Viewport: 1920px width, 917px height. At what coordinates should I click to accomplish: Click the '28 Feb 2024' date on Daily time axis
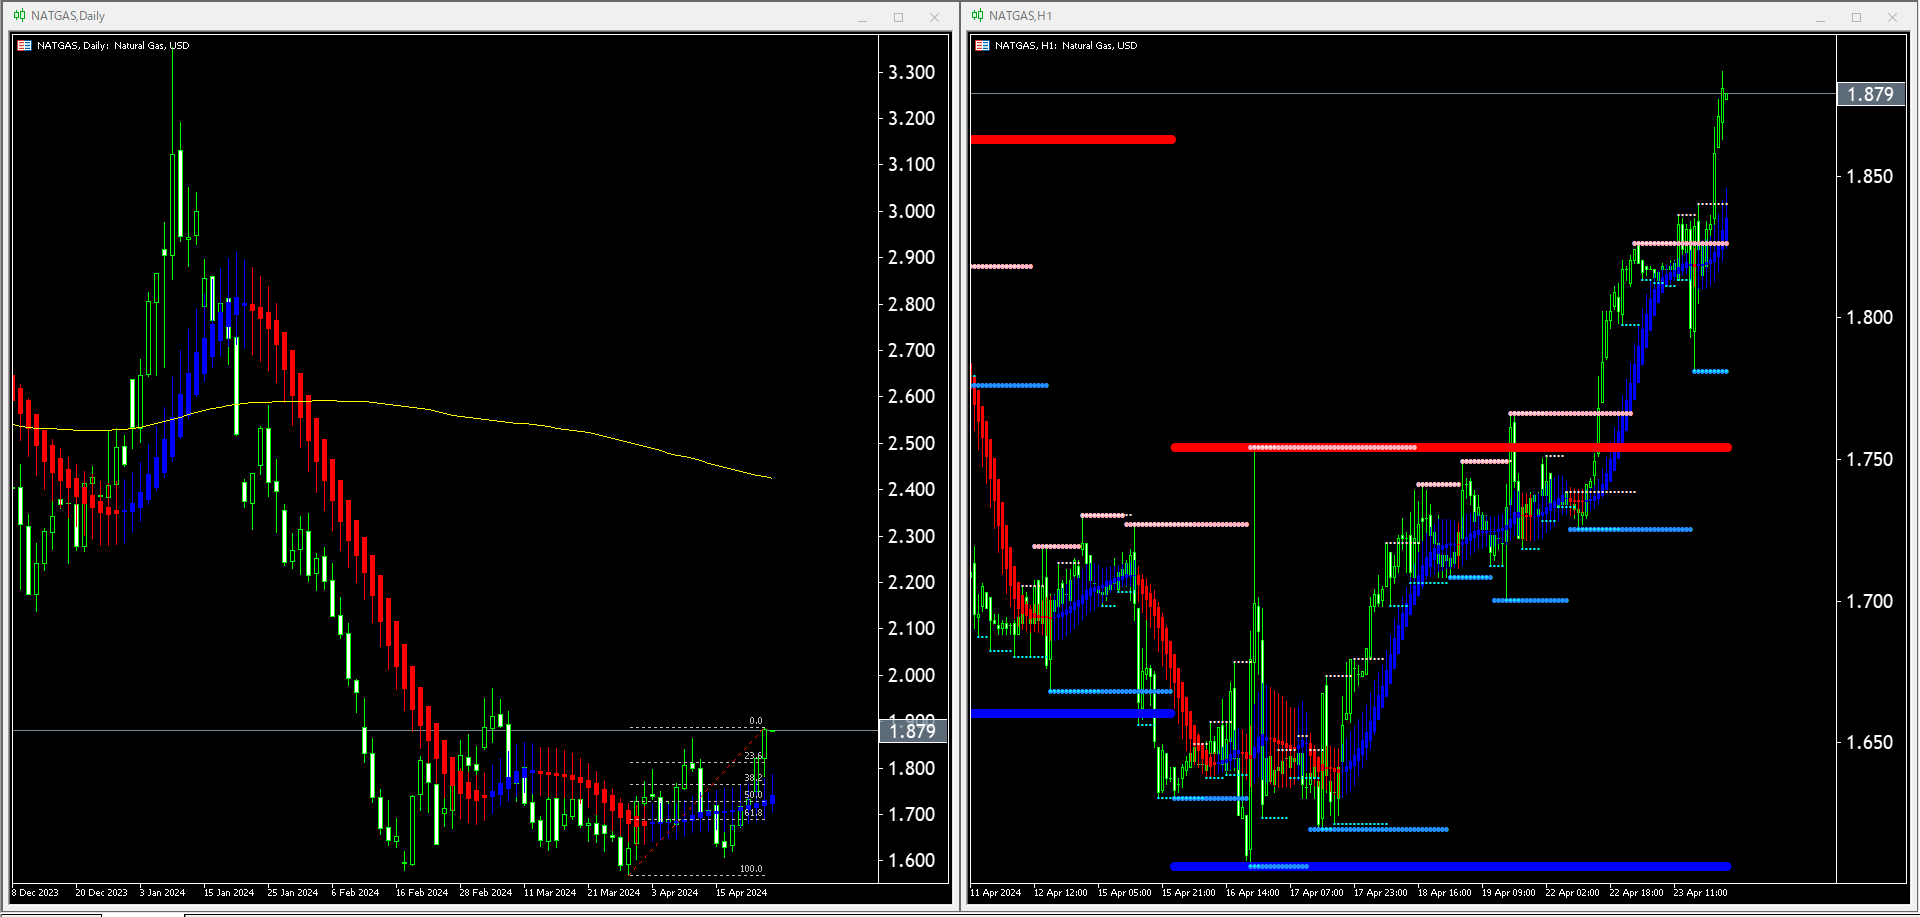click(x=486, y=893)
